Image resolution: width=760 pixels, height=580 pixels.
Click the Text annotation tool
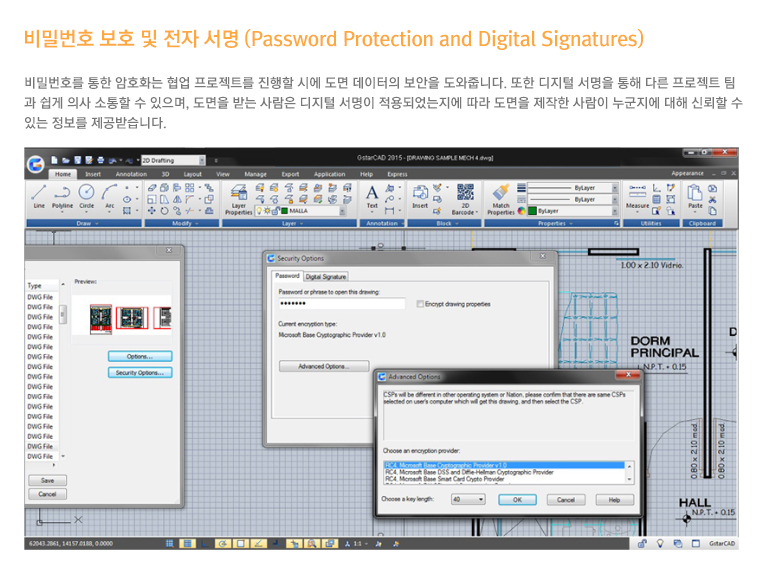coord(372,195)
